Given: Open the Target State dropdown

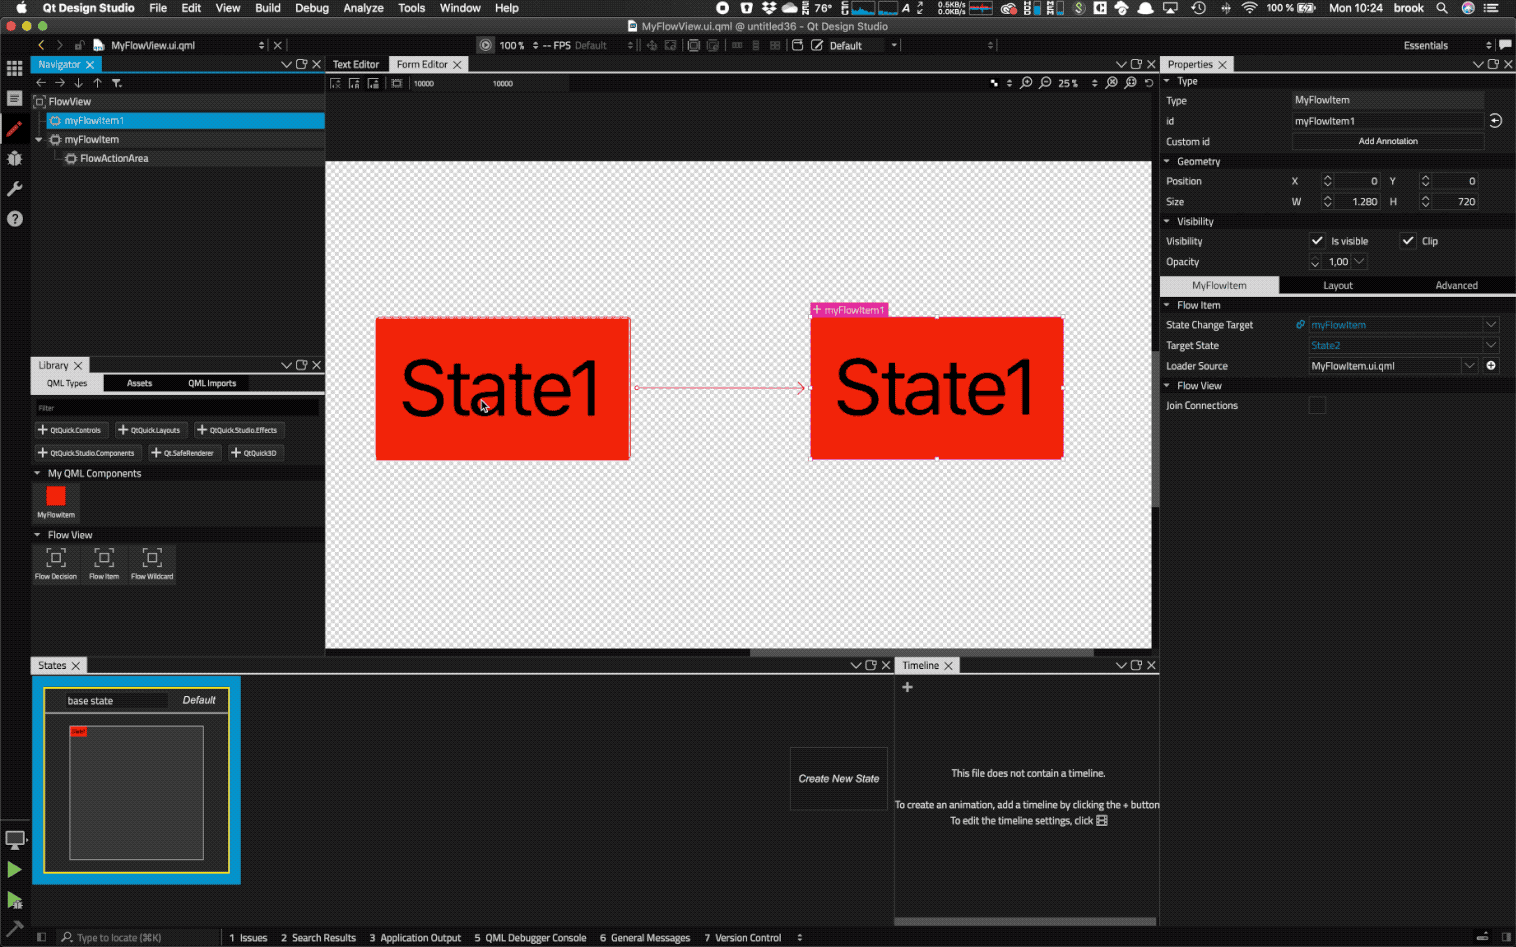Looking at the screenshot, I should (1490, 346).
